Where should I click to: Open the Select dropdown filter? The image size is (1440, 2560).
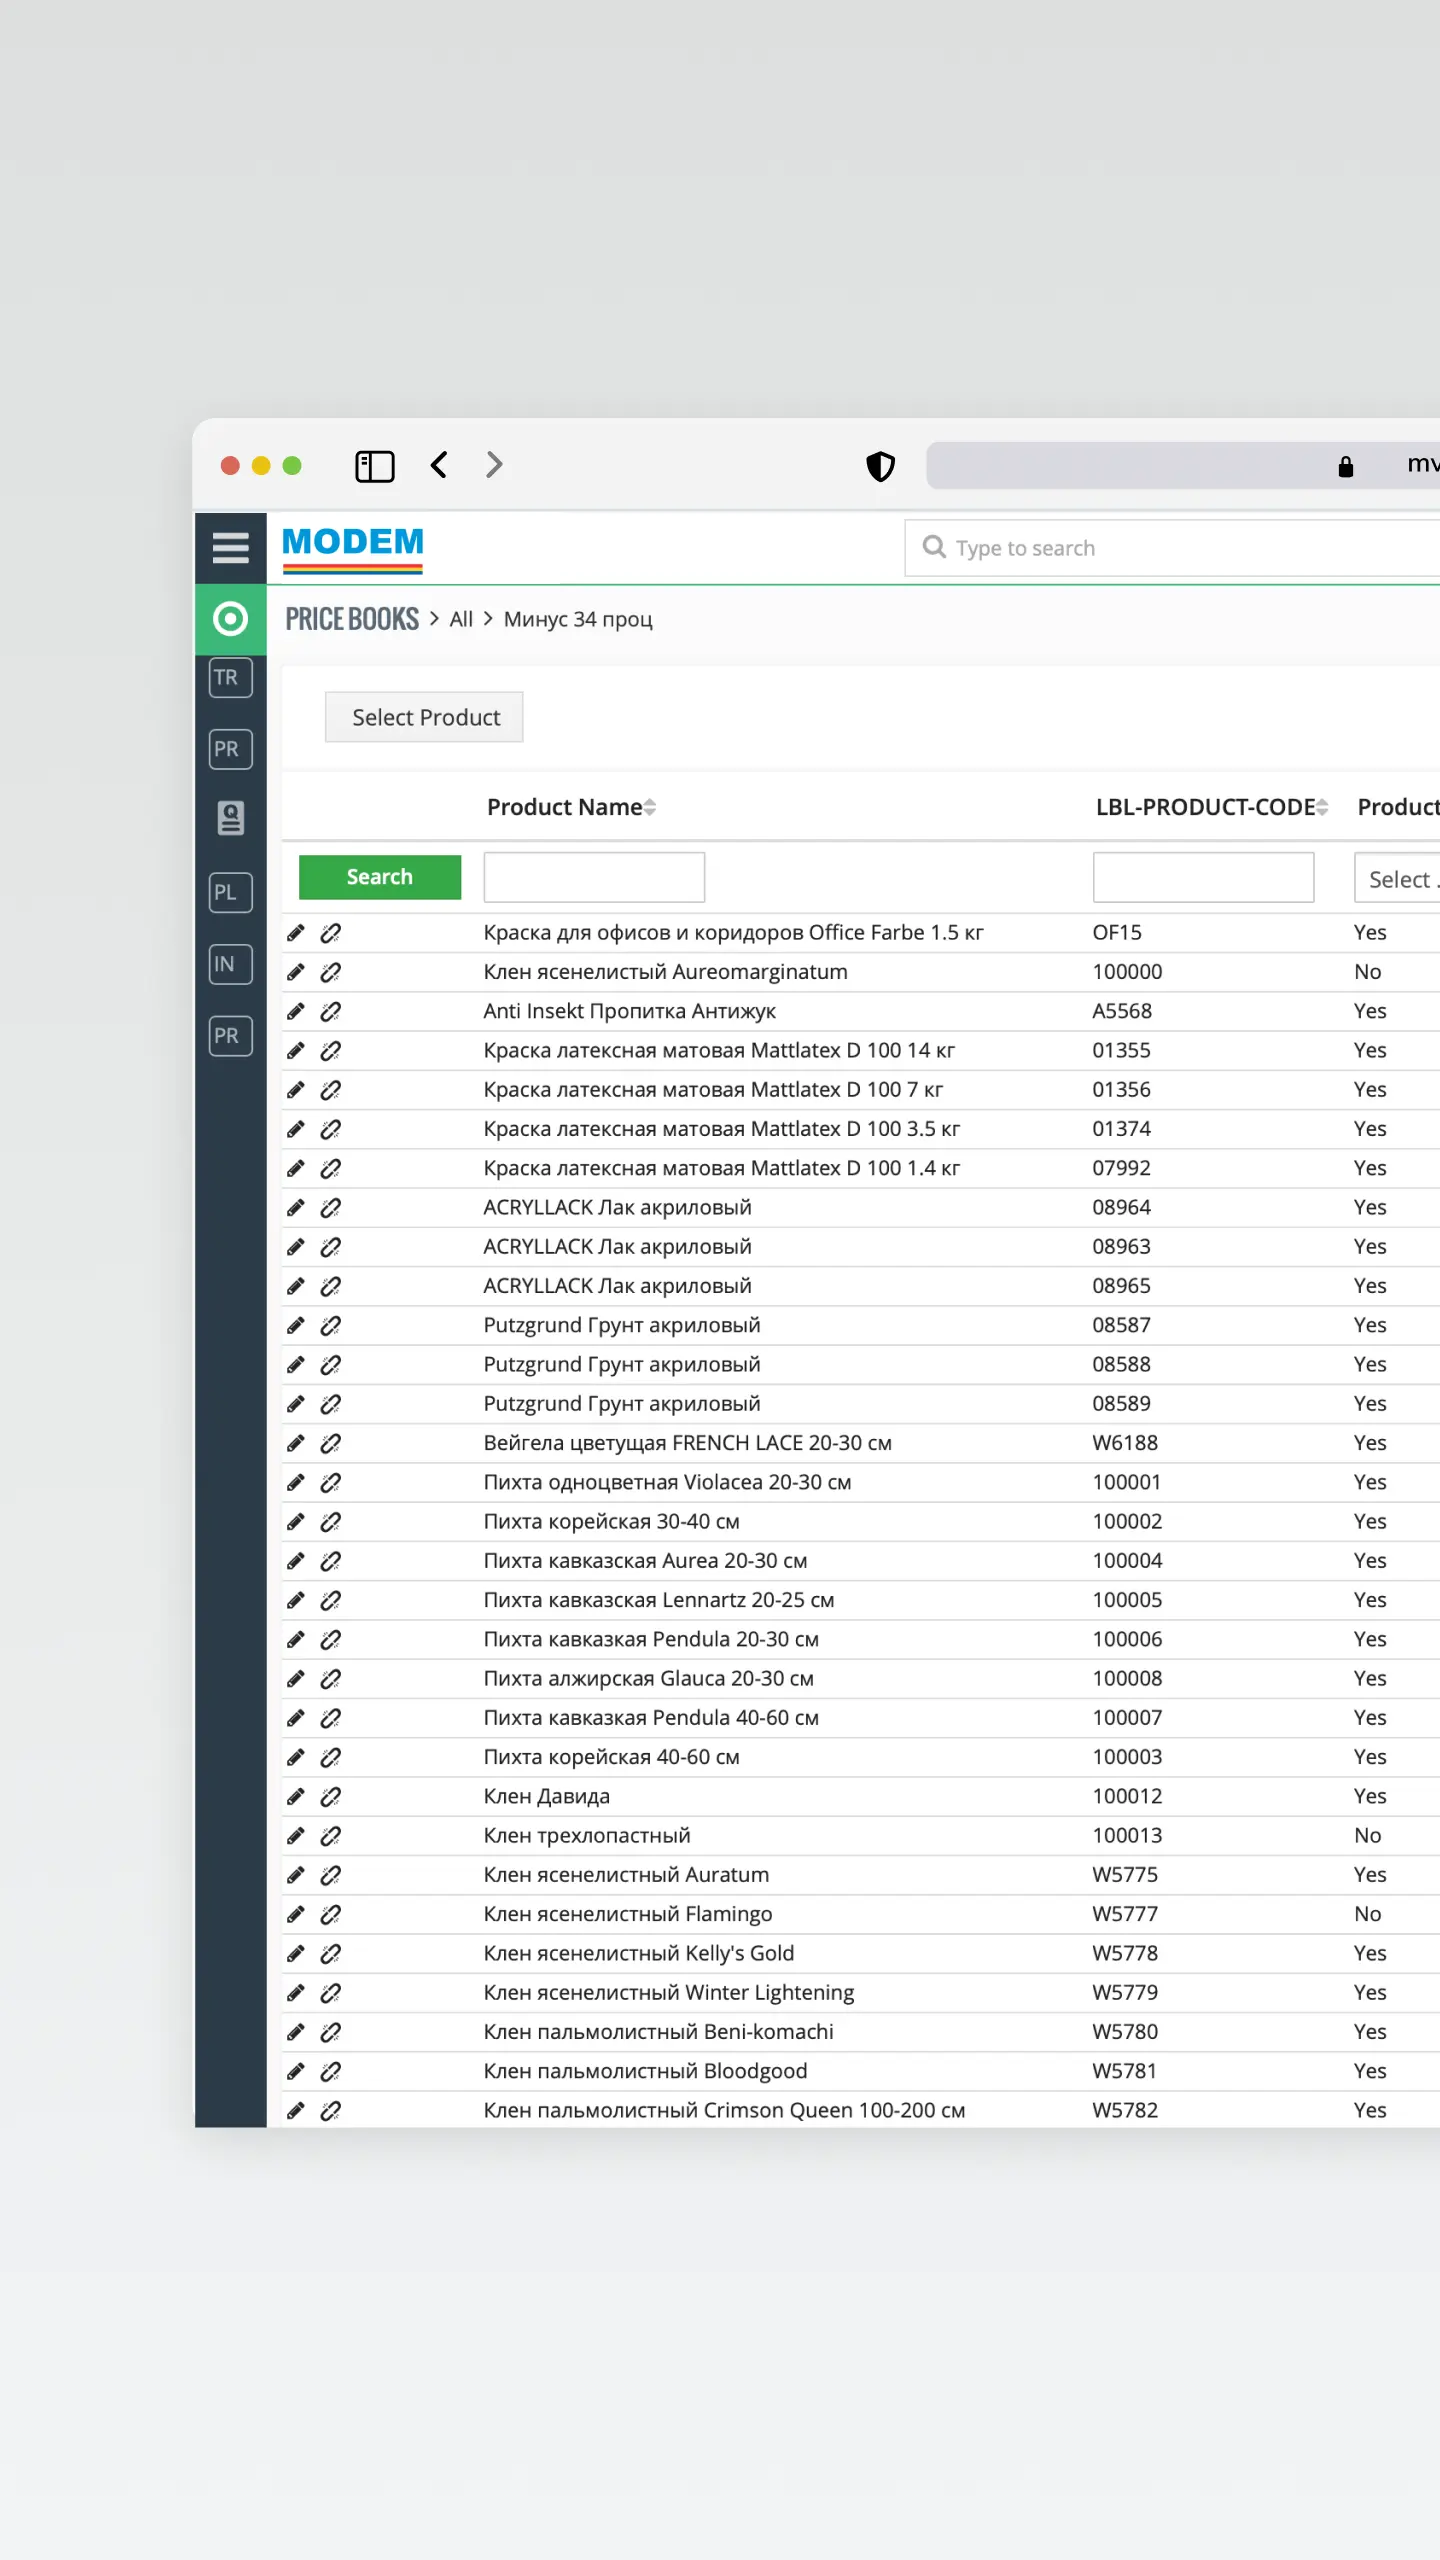point(1400,879)
